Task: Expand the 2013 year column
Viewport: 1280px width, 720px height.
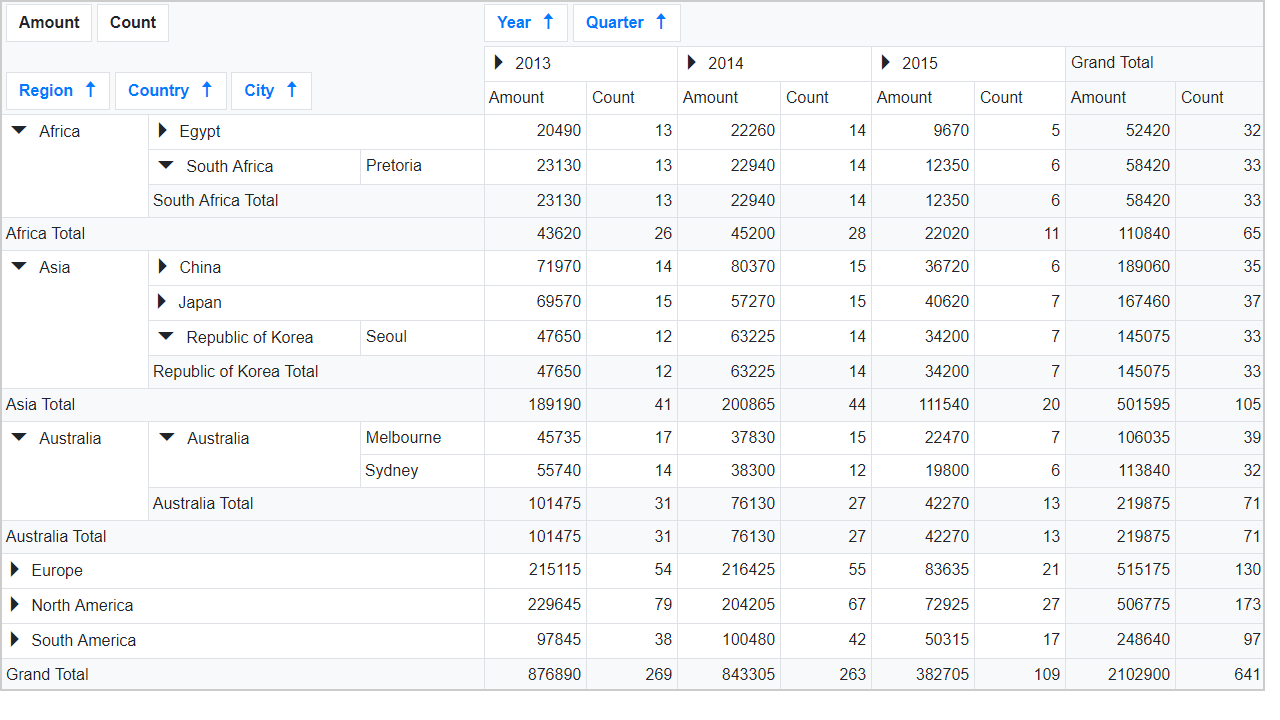Action: click(x=499, y=63)
